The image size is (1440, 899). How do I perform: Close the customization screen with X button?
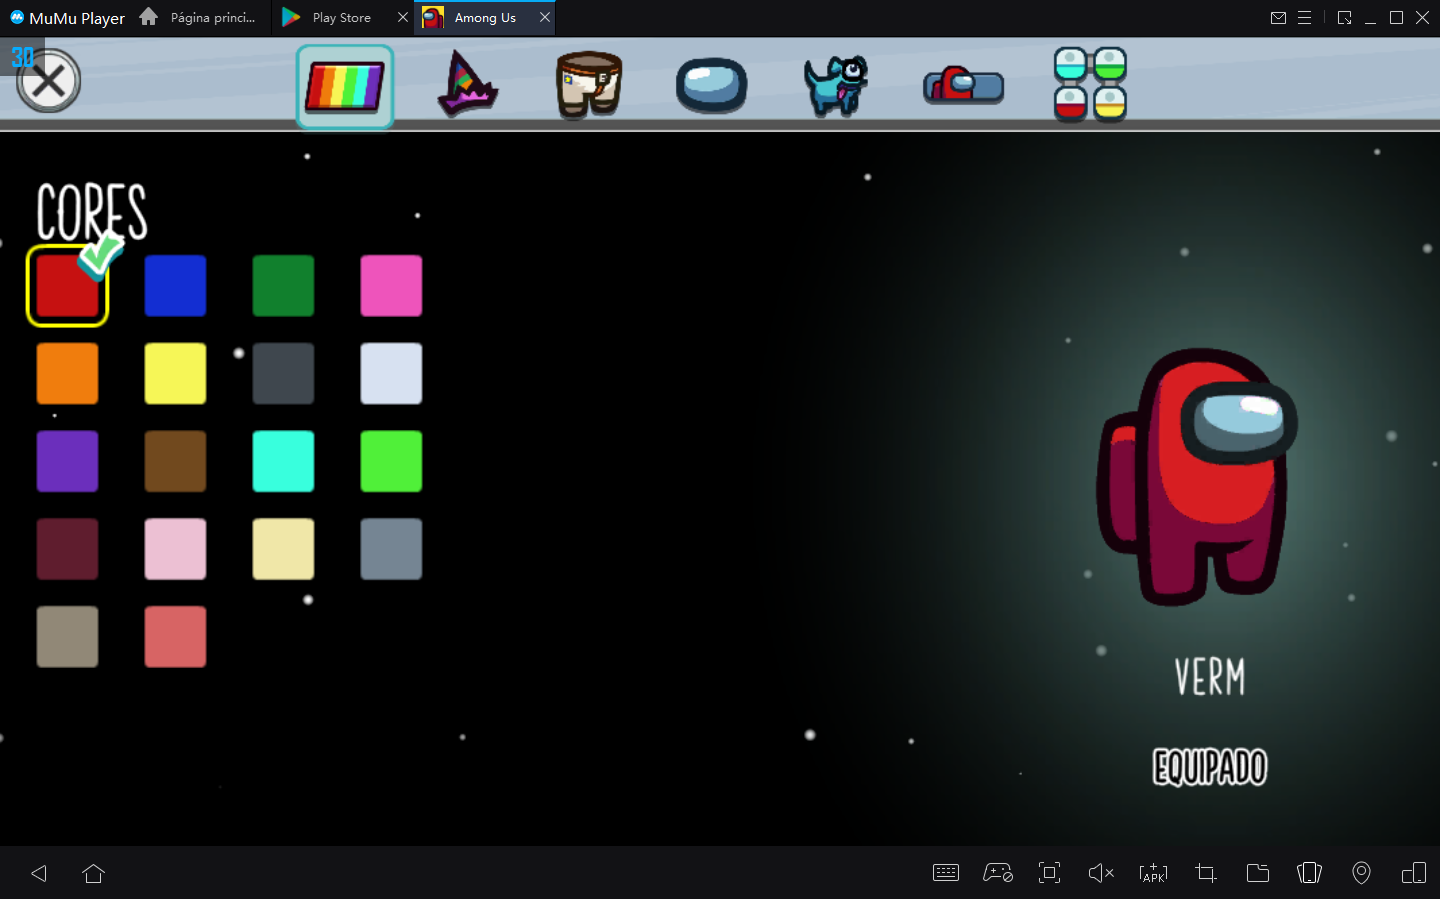coord(48,81)
